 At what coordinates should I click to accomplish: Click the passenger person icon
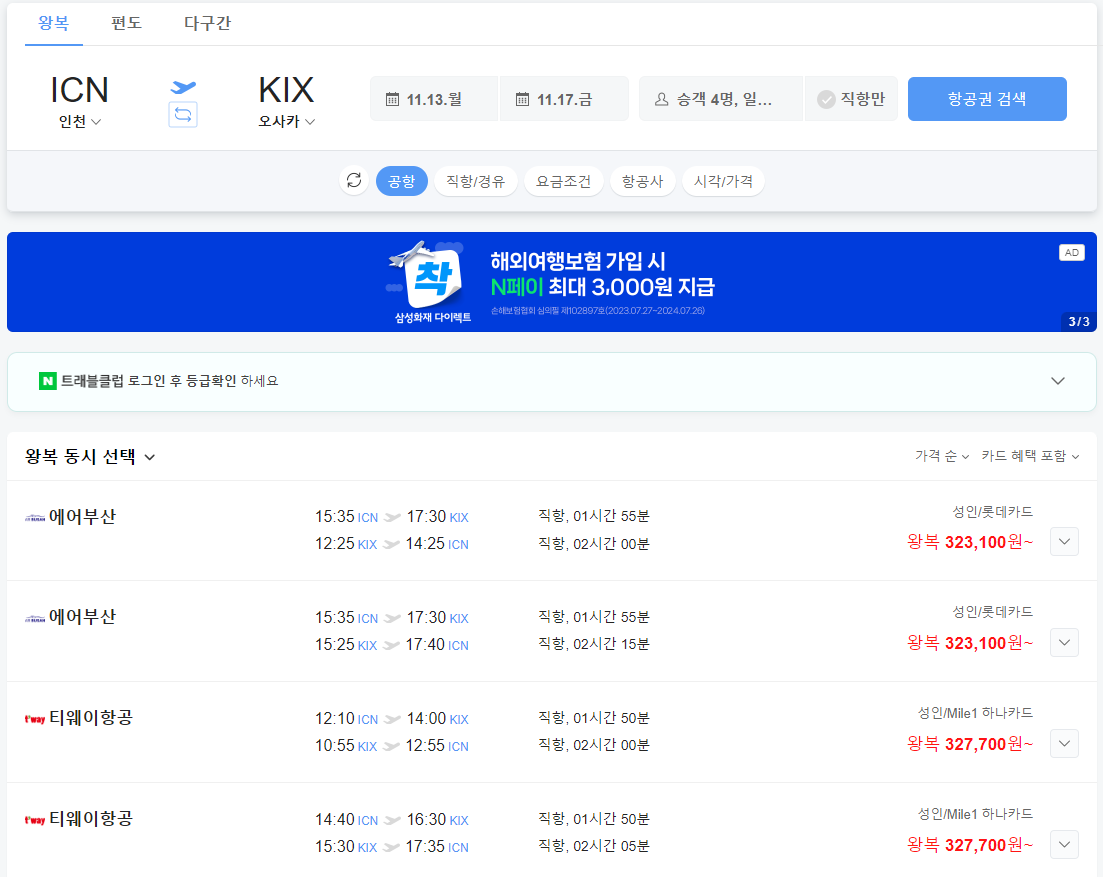tap(661, 99)
